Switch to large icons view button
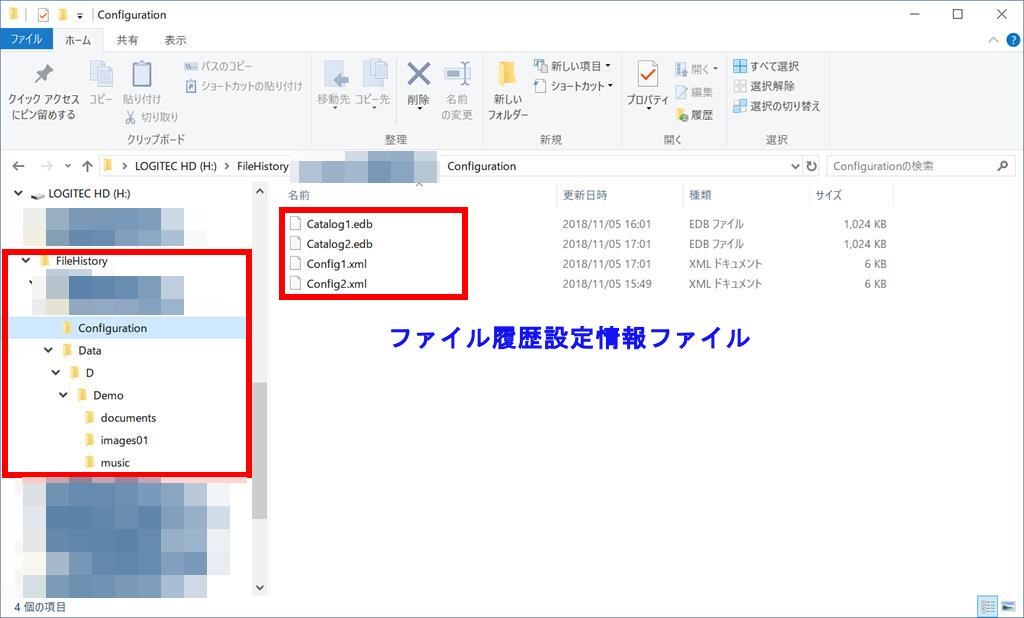The width and height of the screenshot is (1024, 618). pos(1007,606)
